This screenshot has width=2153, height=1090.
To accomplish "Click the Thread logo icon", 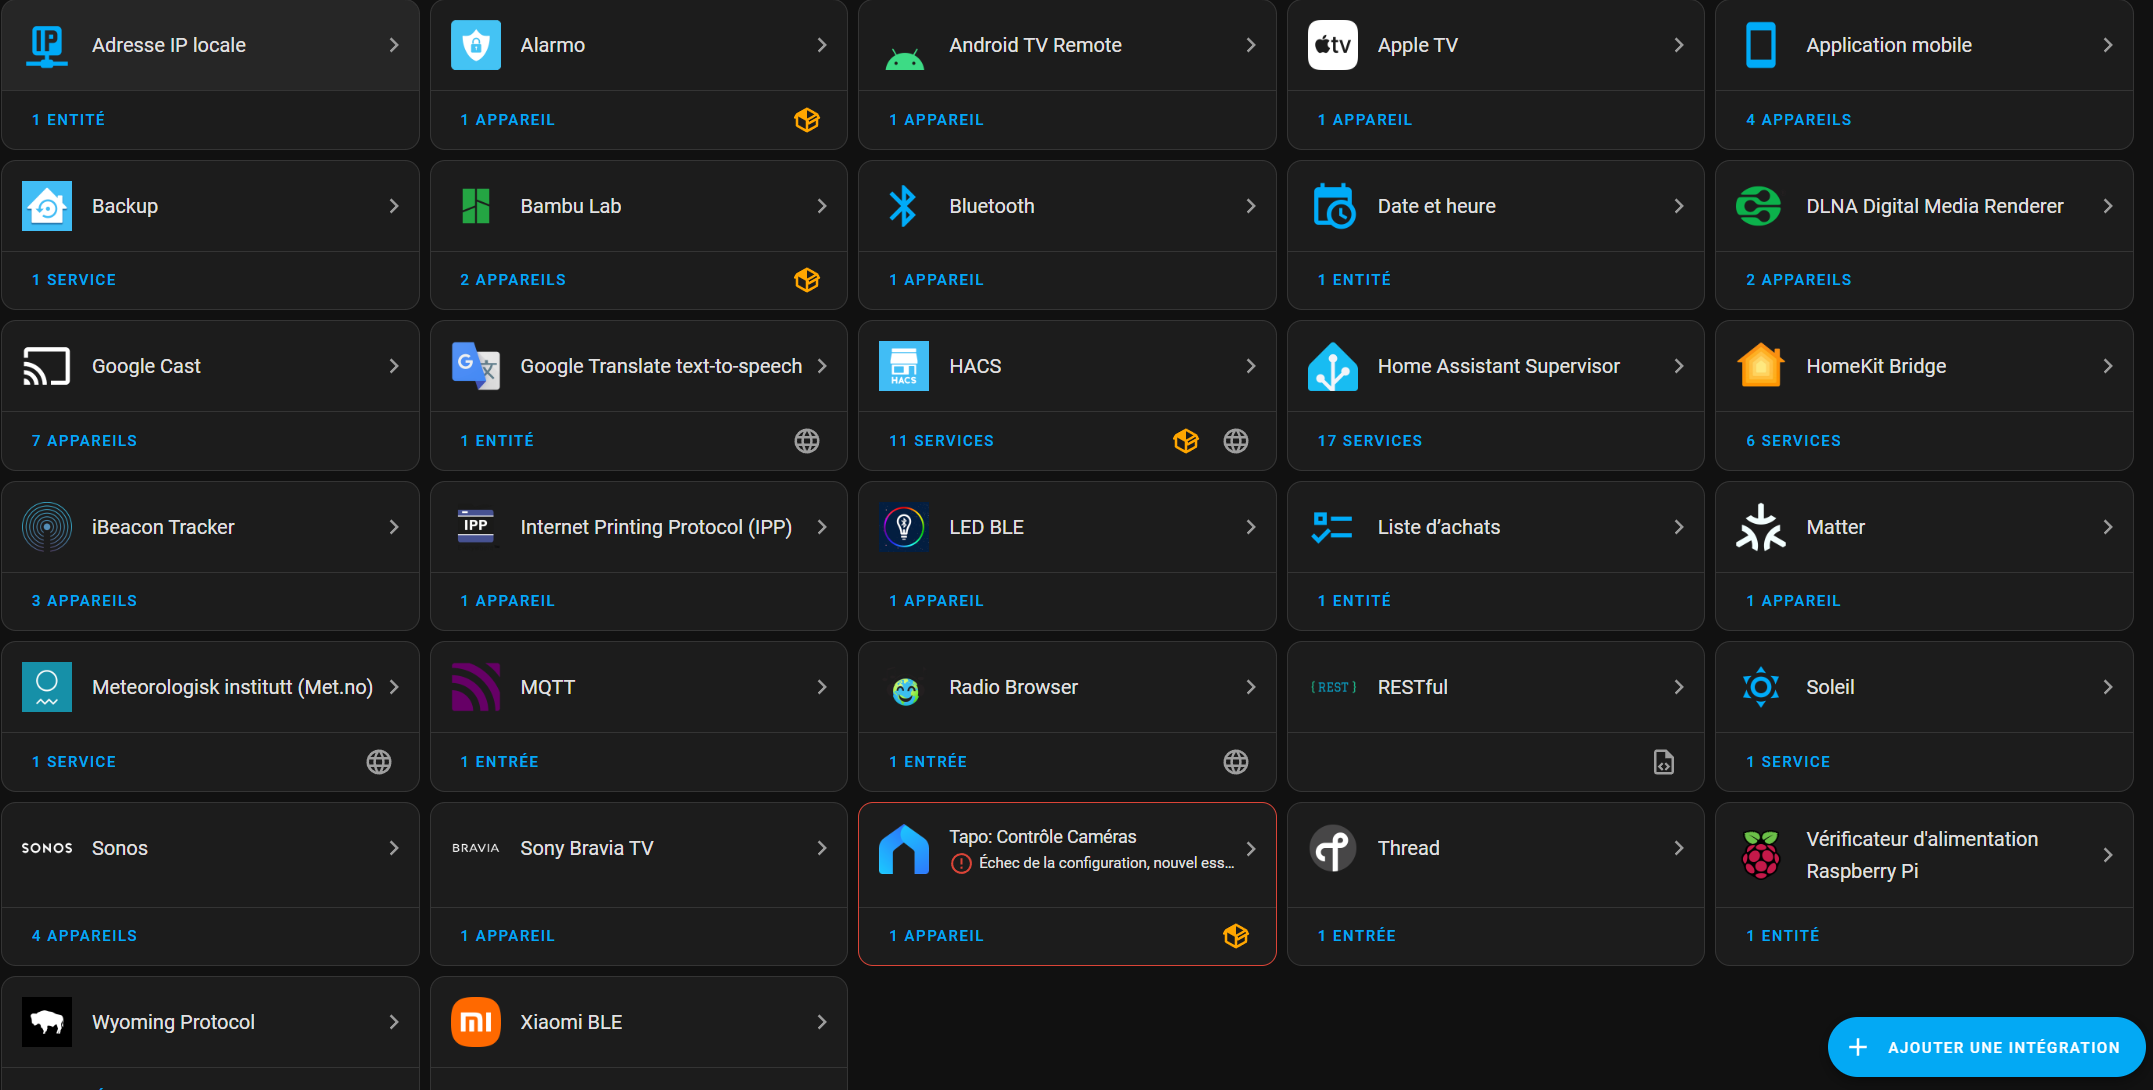I will point(1333,848).
